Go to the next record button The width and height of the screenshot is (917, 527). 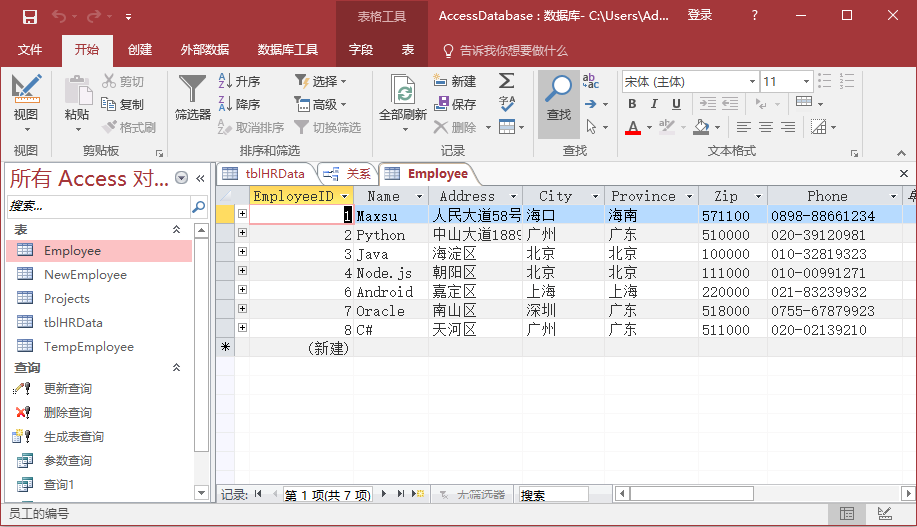click(384, 494)
